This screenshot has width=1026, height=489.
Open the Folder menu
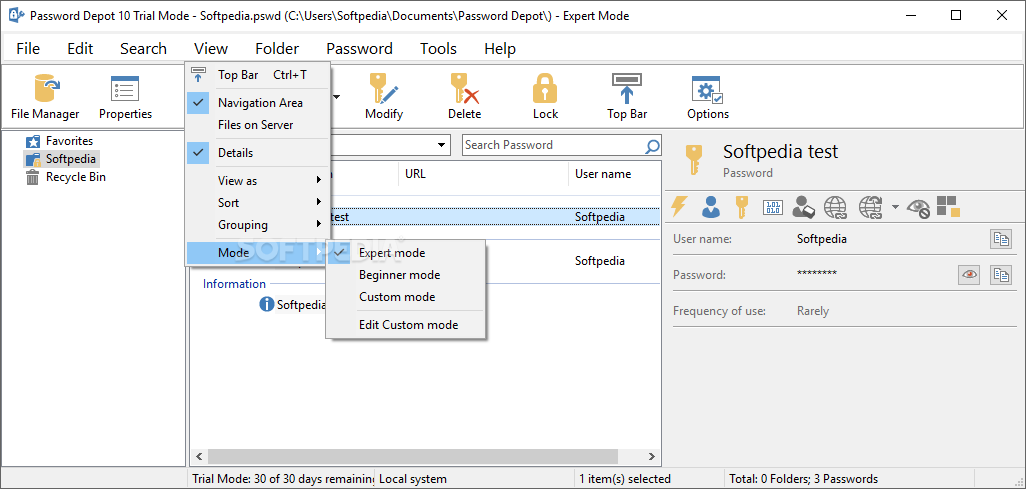(277, 48)
